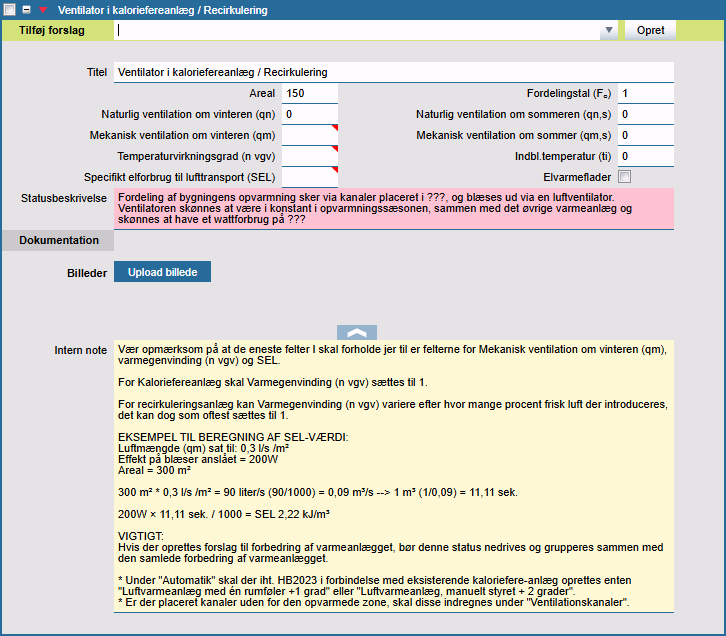Click Mekanisk ventilation om vinteren (qm) field

pyautogui.click(x=309, y=135)
